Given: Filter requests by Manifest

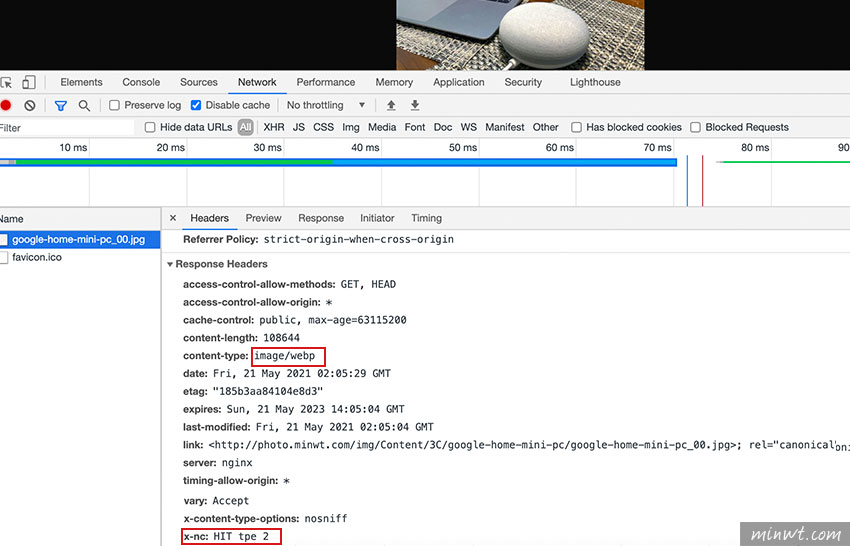Looking at the screenshot, I should [505, 127].
